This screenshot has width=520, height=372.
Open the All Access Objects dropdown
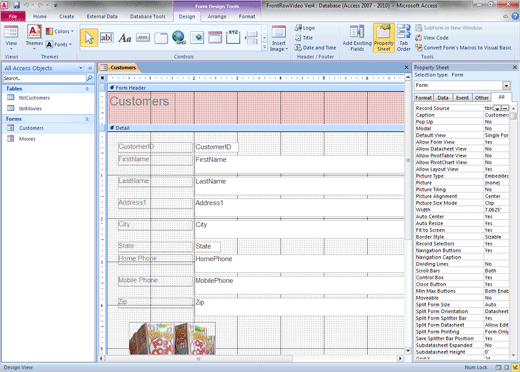(81, 68)
